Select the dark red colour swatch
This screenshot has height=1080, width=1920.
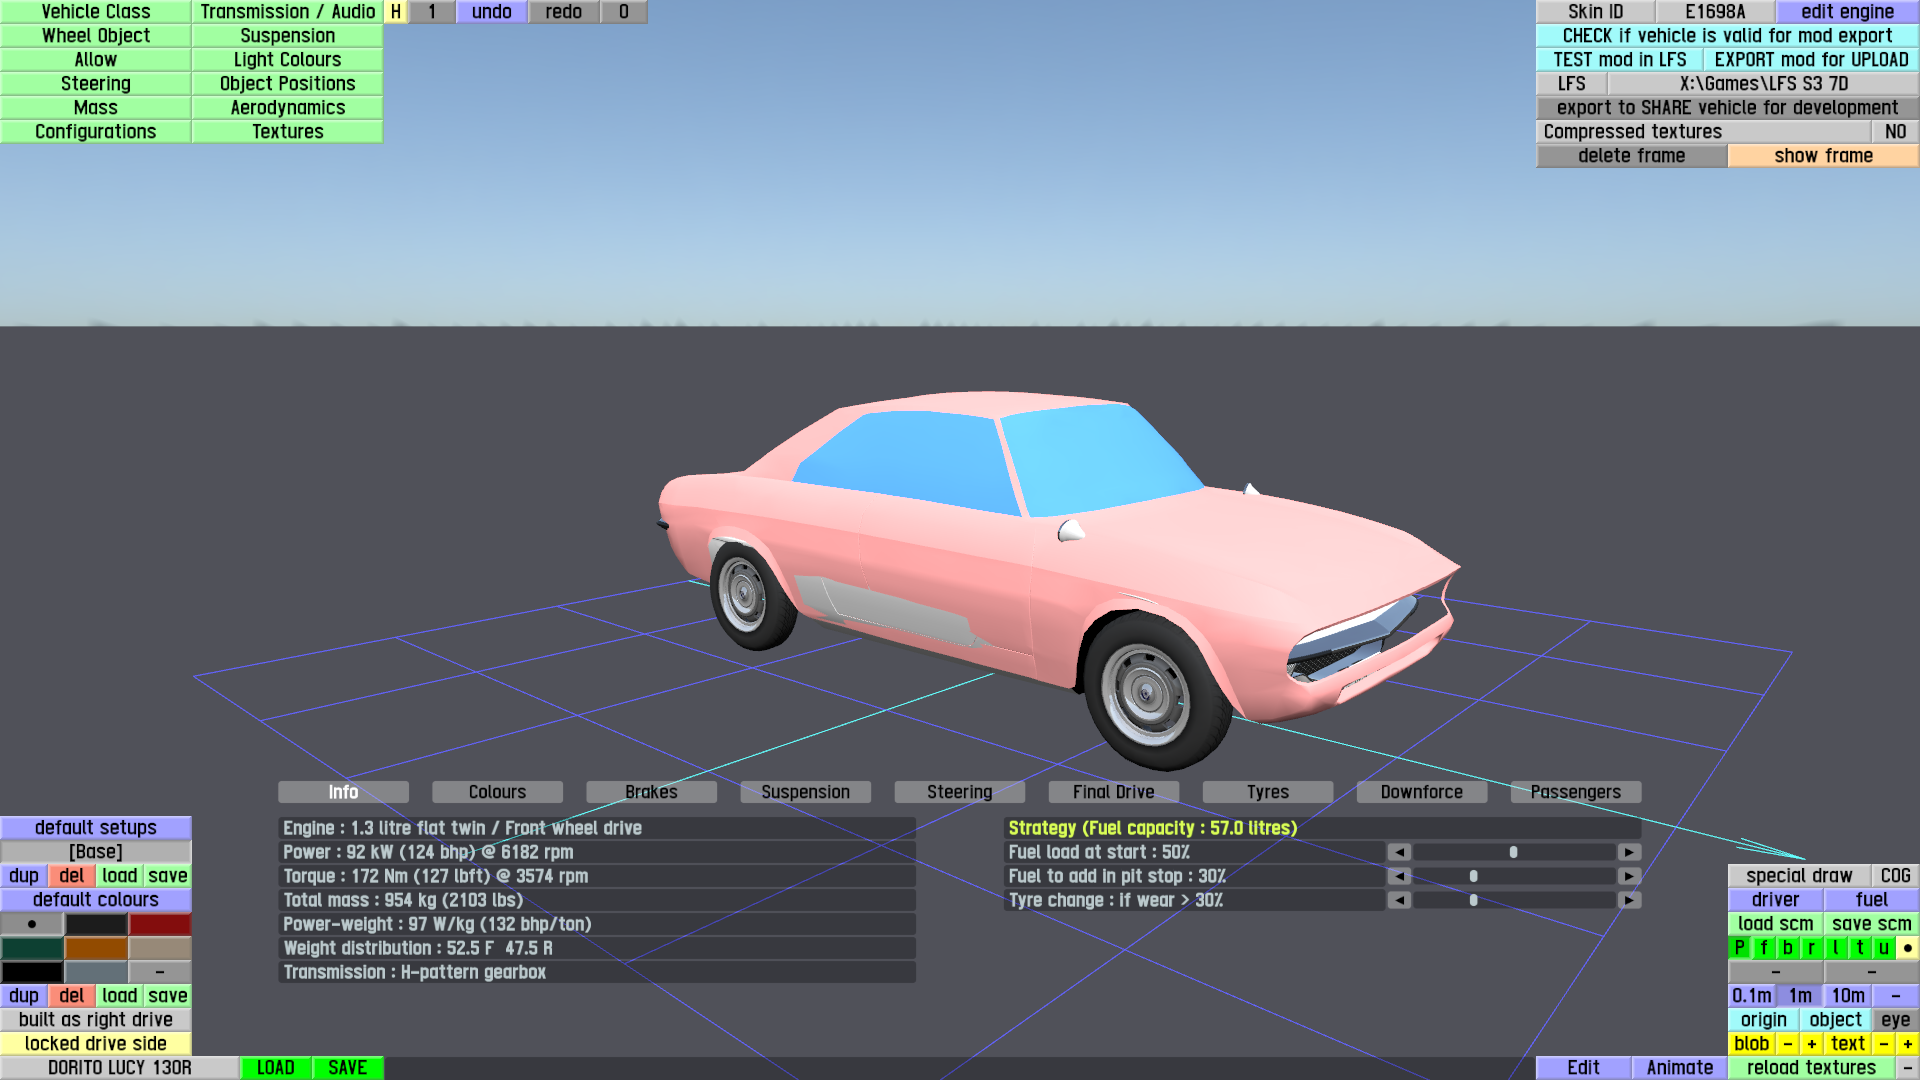click(x=160, y=924)
